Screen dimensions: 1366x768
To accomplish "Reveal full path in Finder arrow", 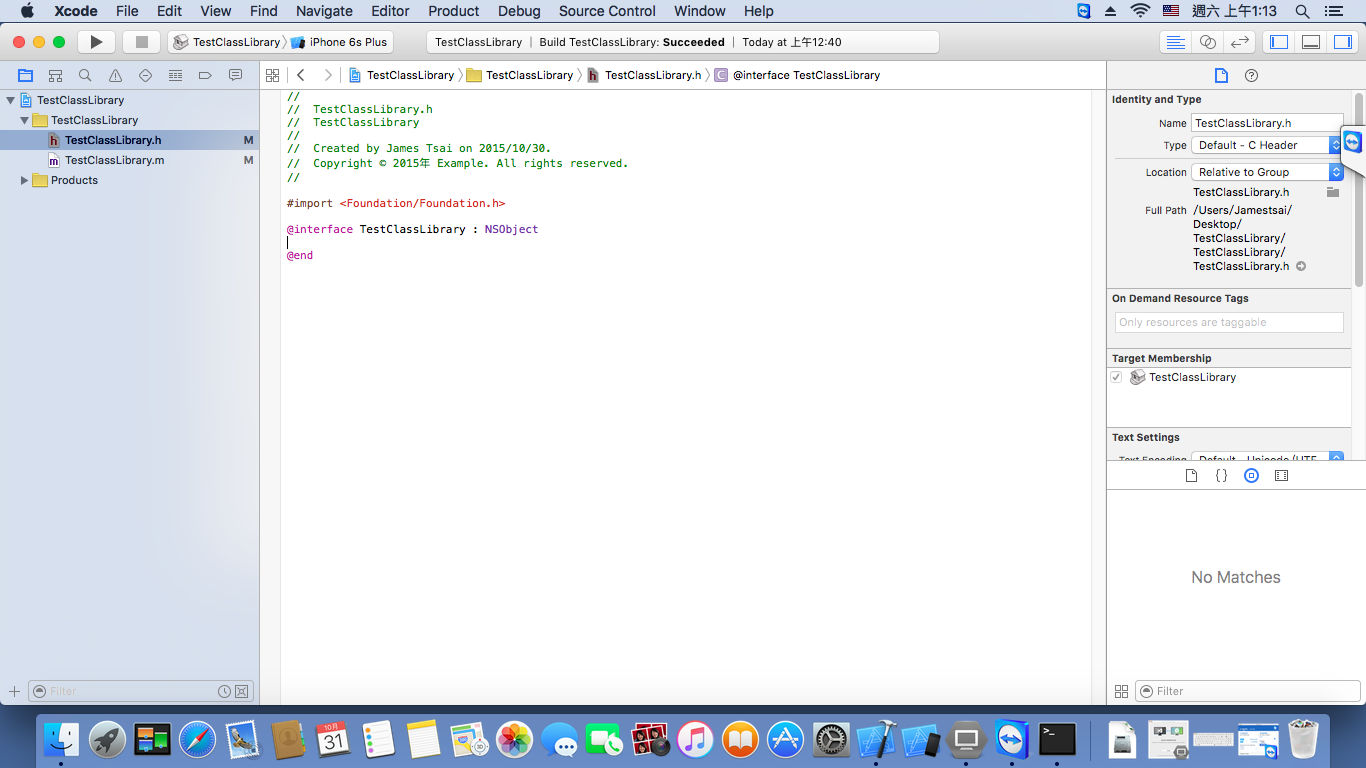I will point(1301,266).
